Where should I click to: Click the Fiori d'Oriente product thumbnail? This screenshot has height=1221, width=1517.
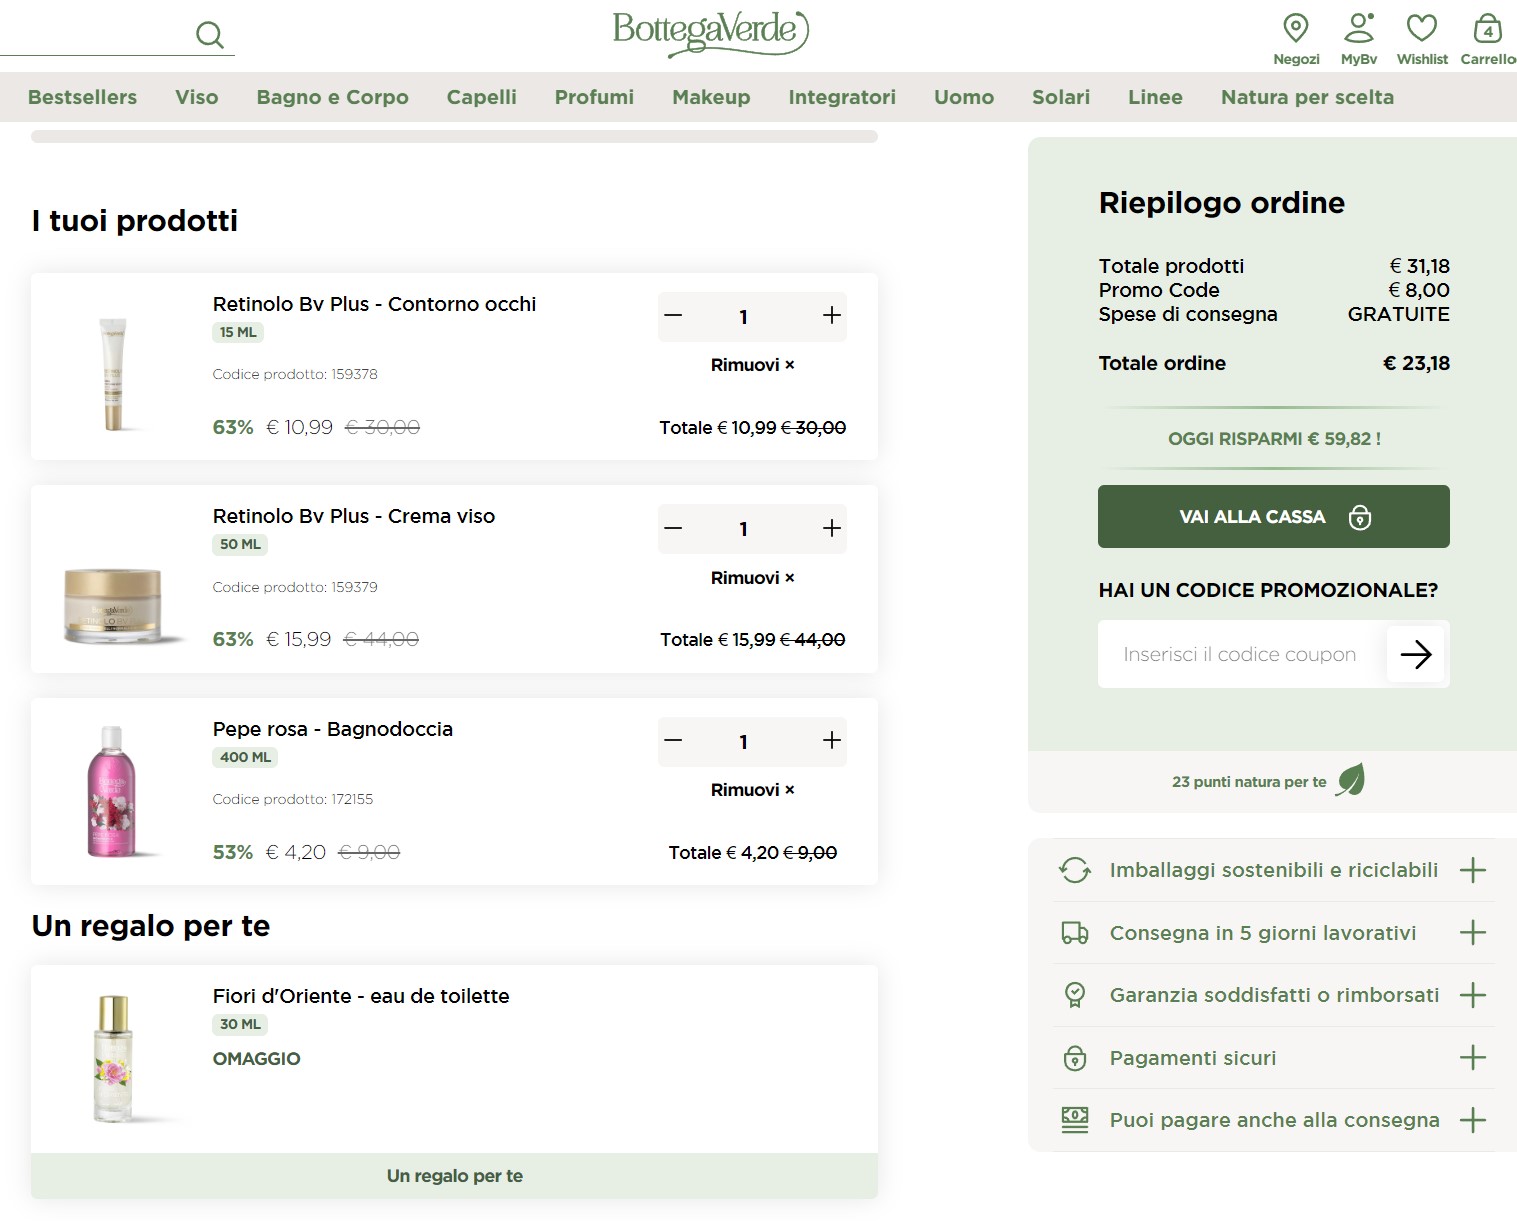pos(113,1058)
